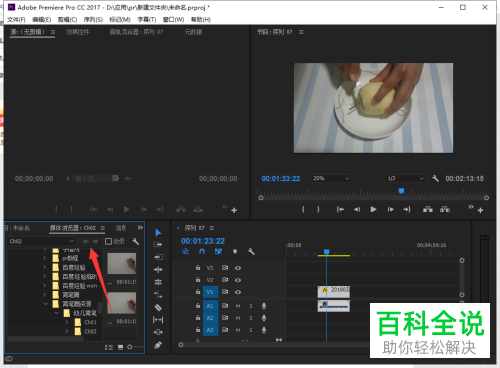Go back in Media Browser navigation

tap(86, 241)
